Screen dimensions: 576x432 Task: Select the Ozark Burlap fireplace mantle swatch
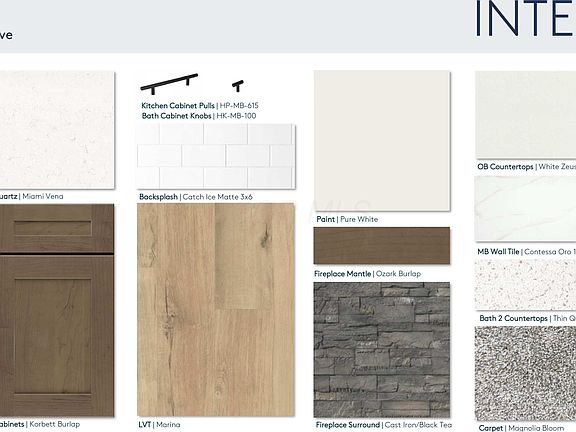click(x=382, y=245)
